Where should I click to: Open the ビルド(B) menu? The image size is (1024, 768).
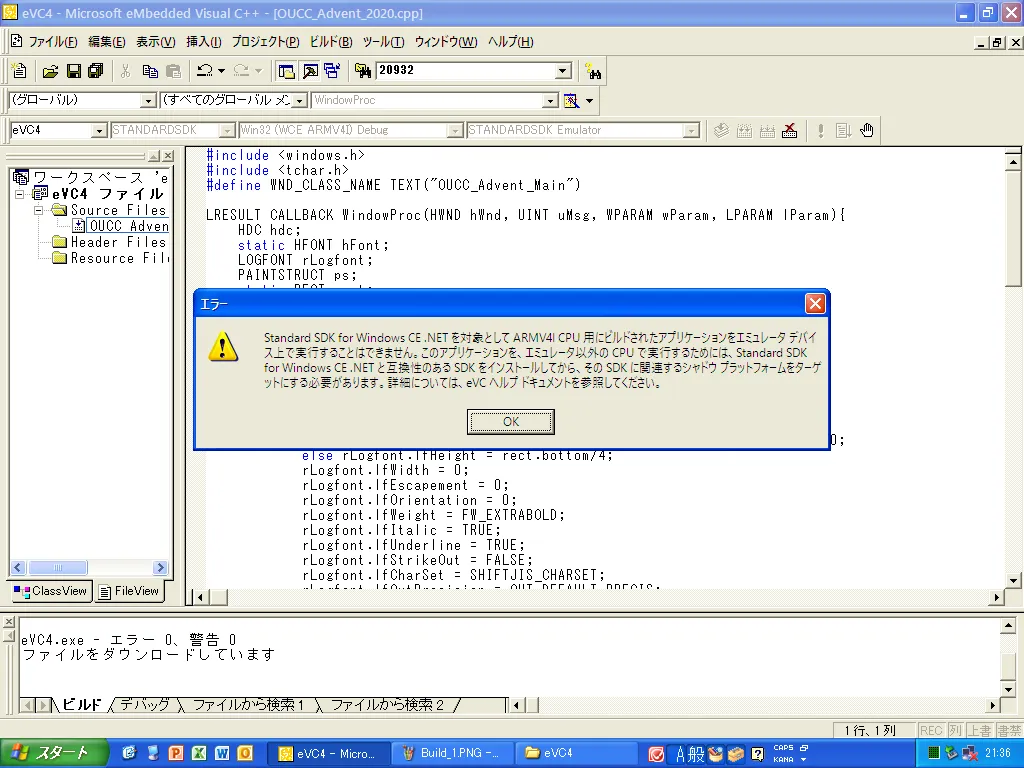tap(330, 42)
